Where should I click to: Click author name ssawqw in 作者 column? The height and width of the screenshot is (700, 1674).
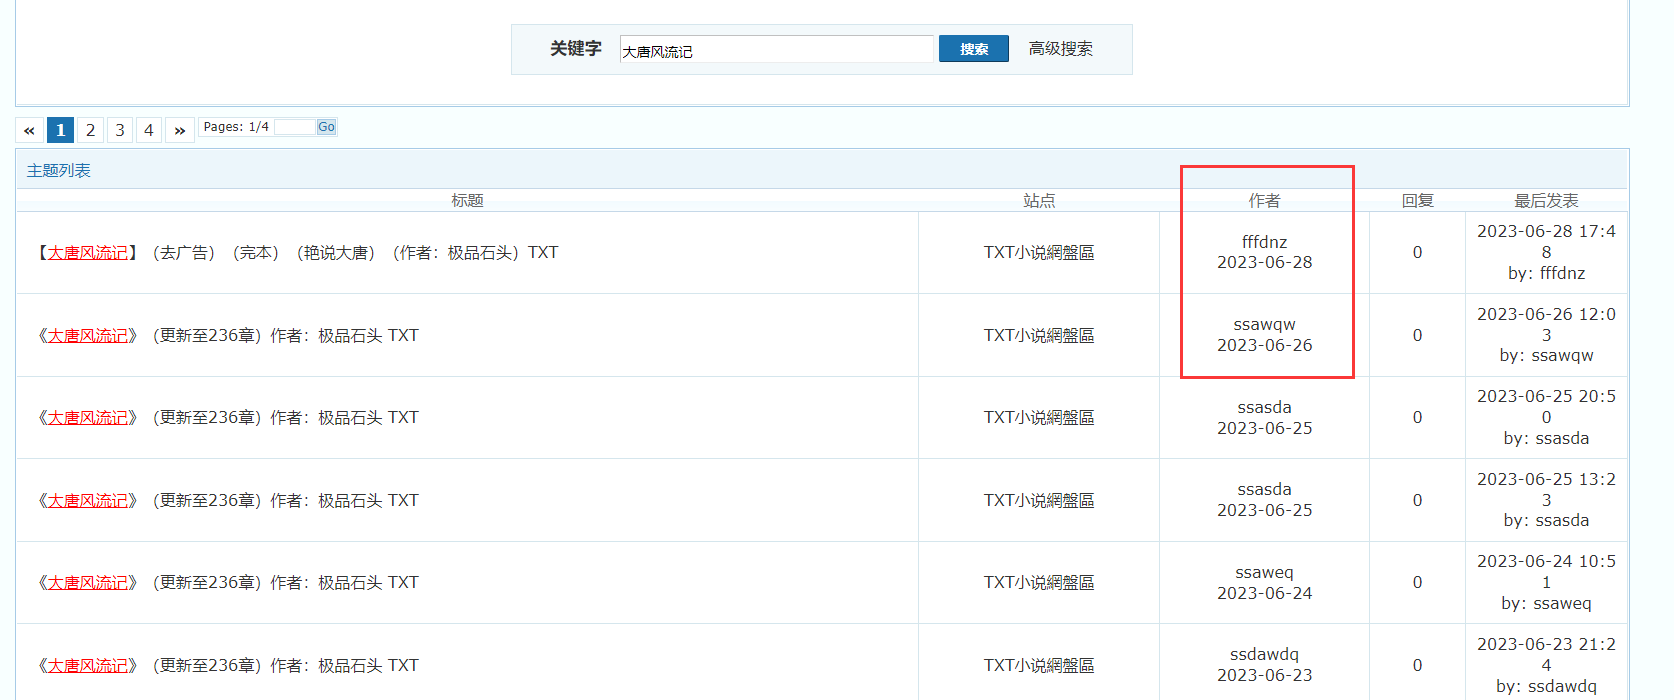[1264, 324]
